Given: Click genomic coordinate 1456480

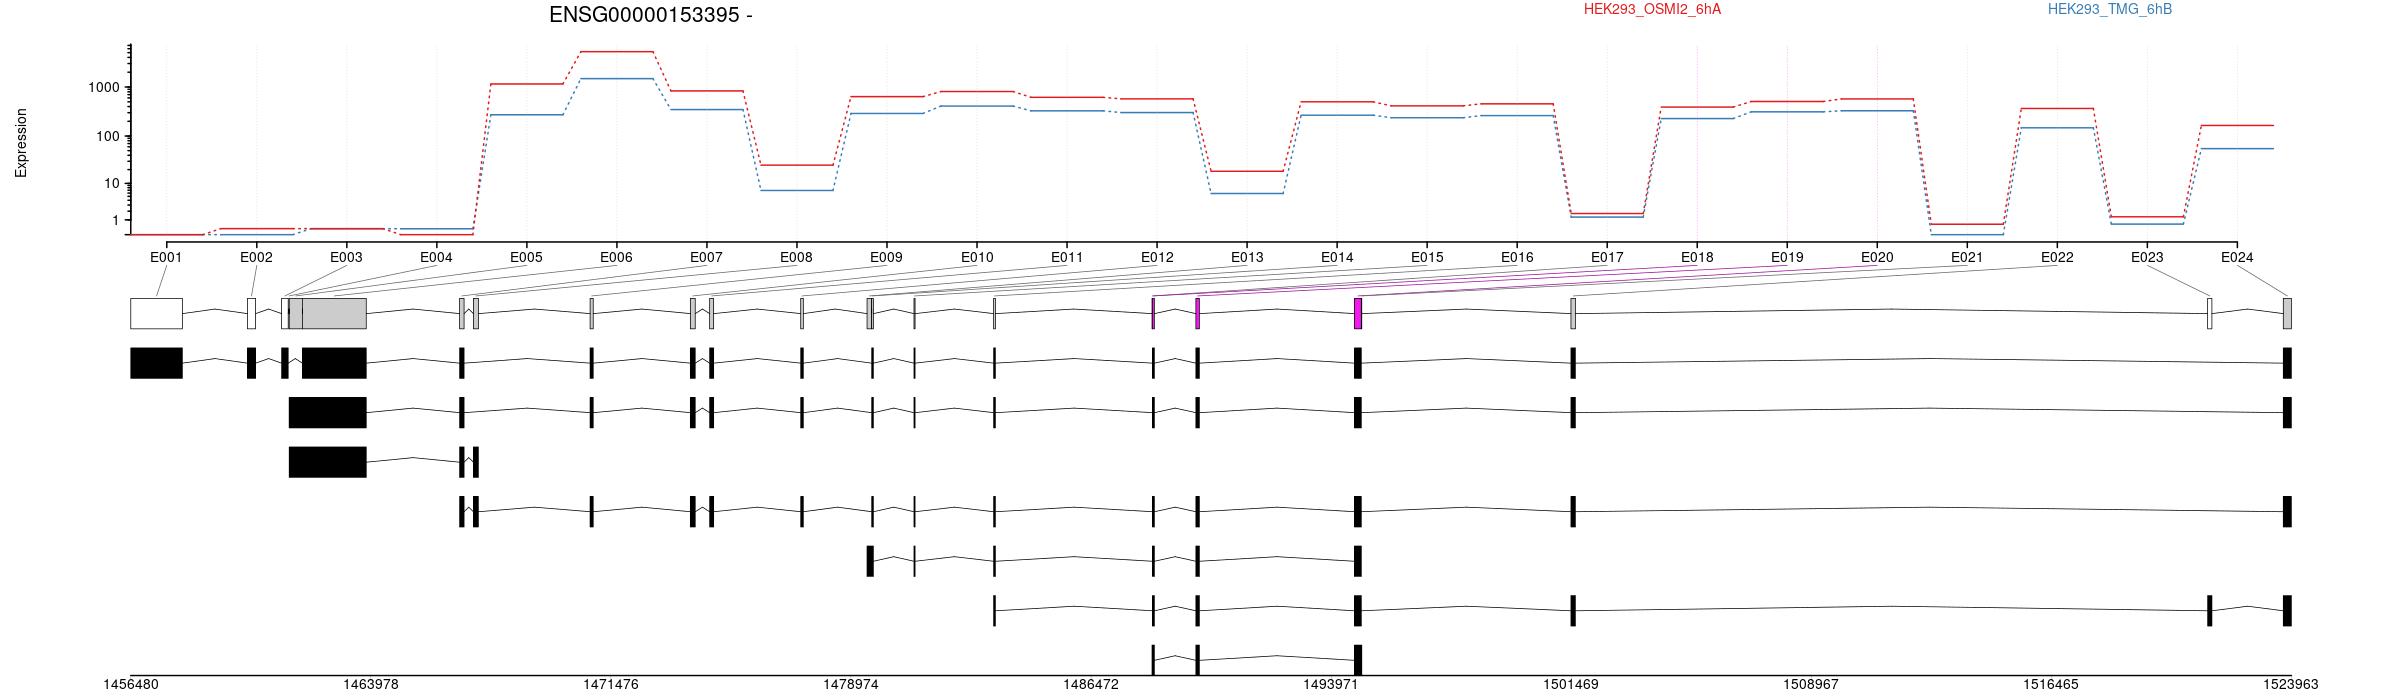Looking at the screenshot, I should [131, 685].
